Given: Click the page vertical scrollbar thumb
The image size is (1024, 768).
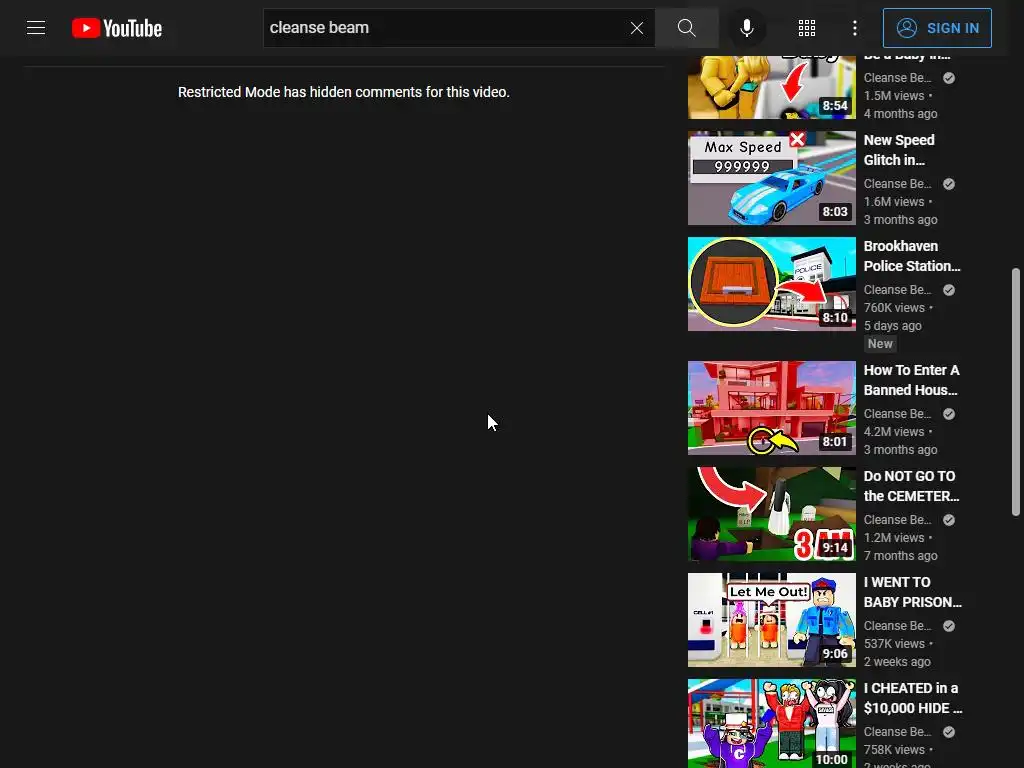Looking at the screenshot, I should [x=1016, y=392].
